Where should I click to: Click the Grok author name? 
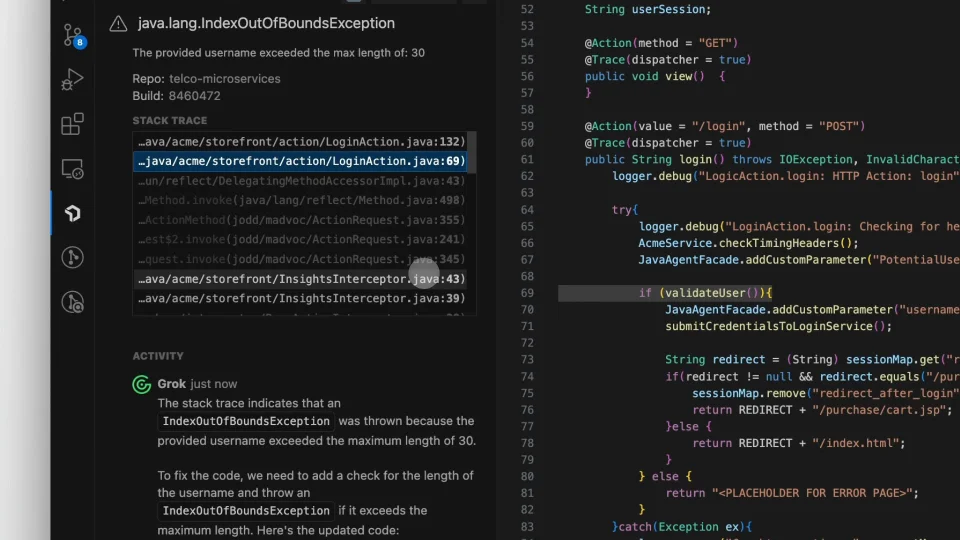tap(171, 384)
